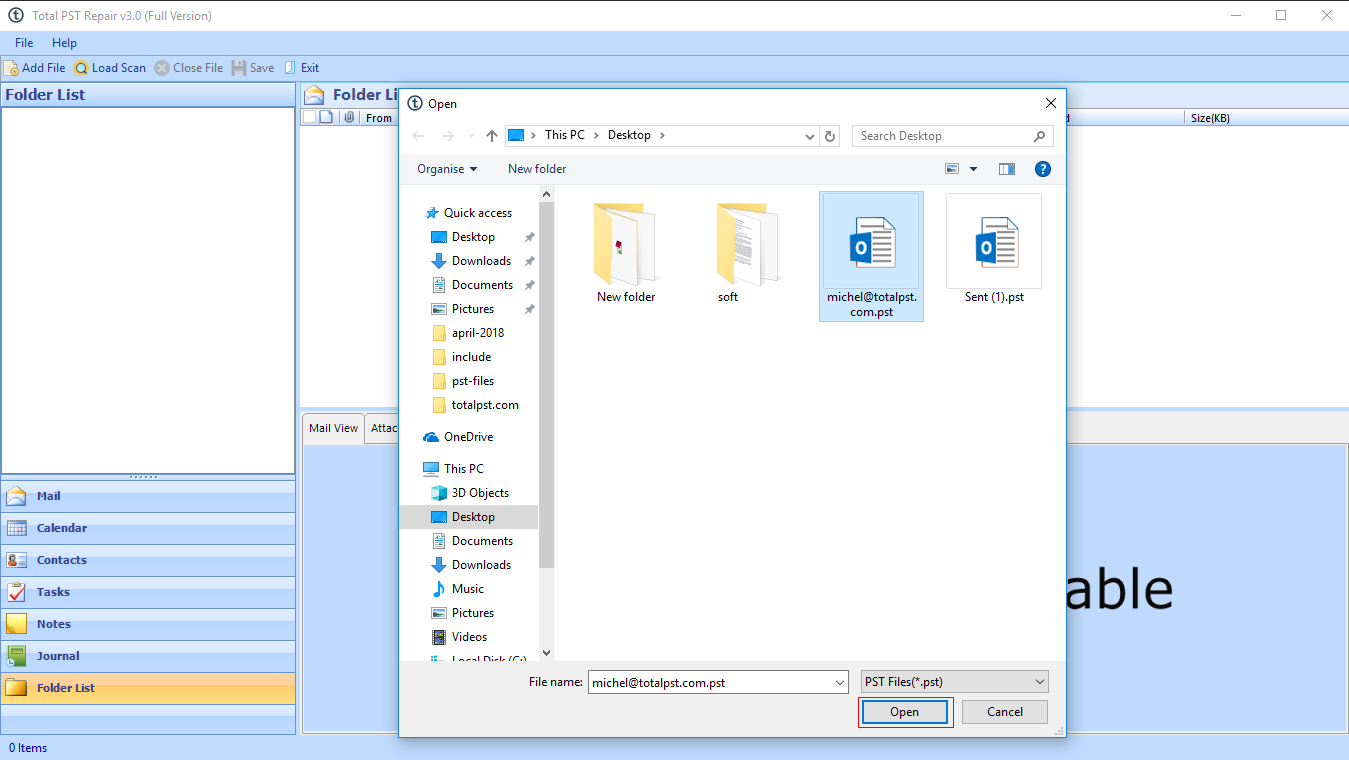Select Folder List in navigation pane
This screenshot has height=760, width=1349.
pyautogui.click(x=148, y=688)
